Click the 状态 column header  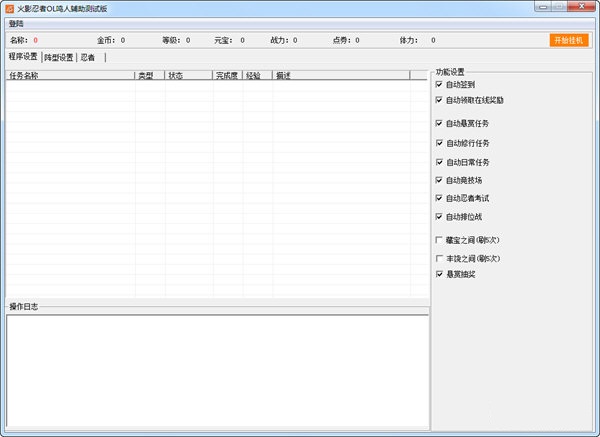(x=188, y=75)
